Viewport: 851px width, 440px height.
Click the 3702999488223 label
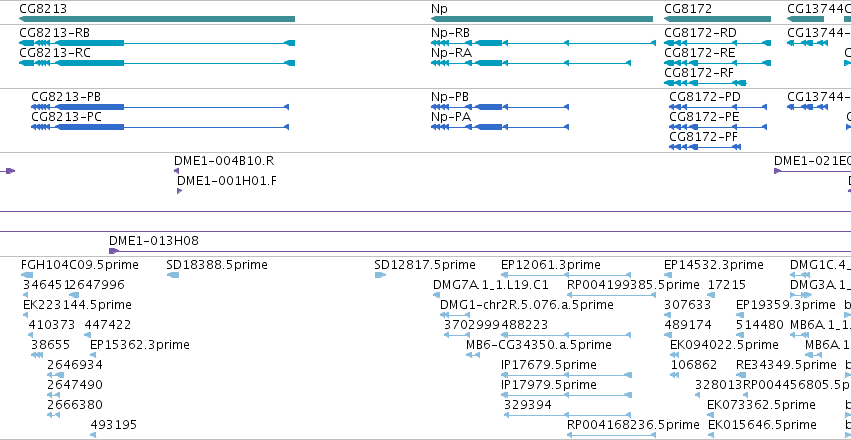[x=496, y=325]
